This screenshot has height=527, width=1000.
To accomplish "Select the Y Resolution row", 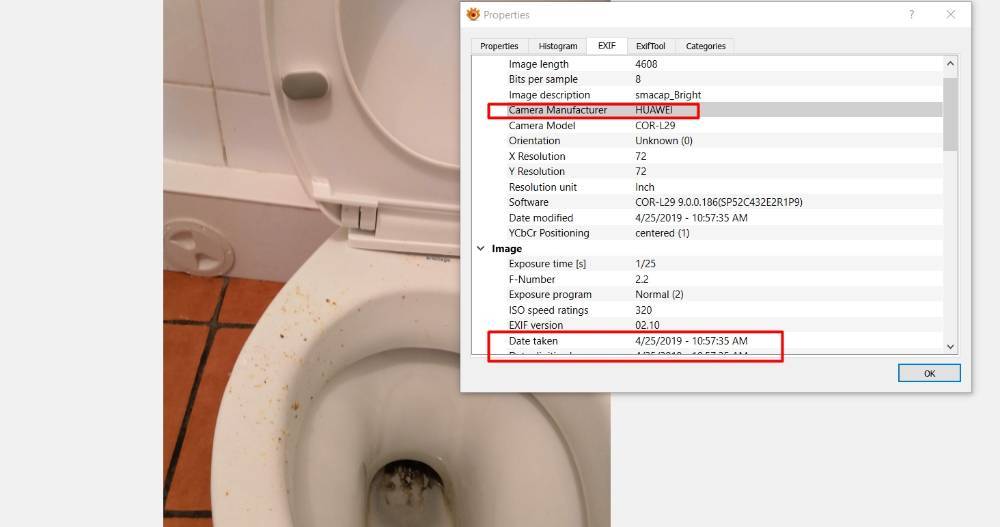I will coord(707,172).
